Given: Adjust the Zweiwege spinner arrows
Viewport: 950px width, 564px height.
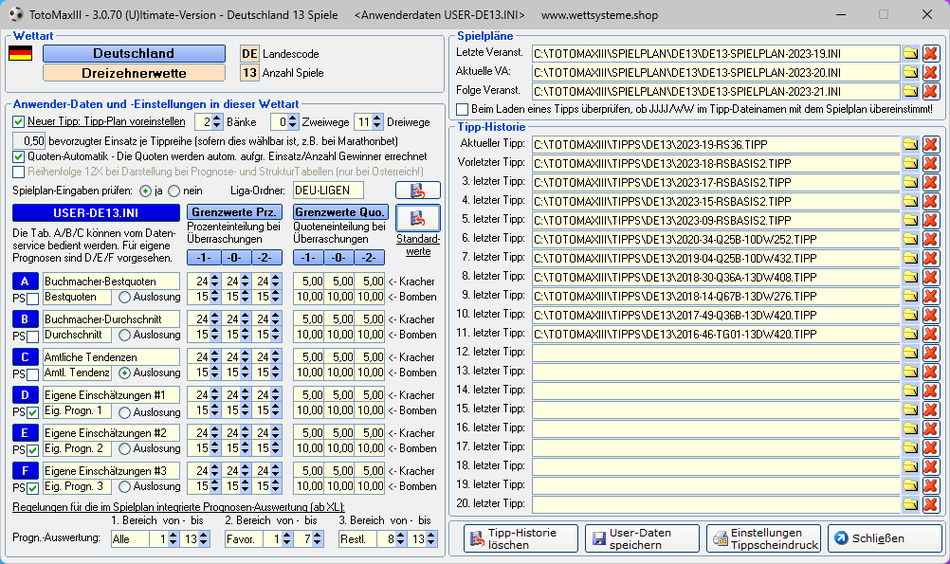Looking at the screenshot, I should [x=293, y=122].
